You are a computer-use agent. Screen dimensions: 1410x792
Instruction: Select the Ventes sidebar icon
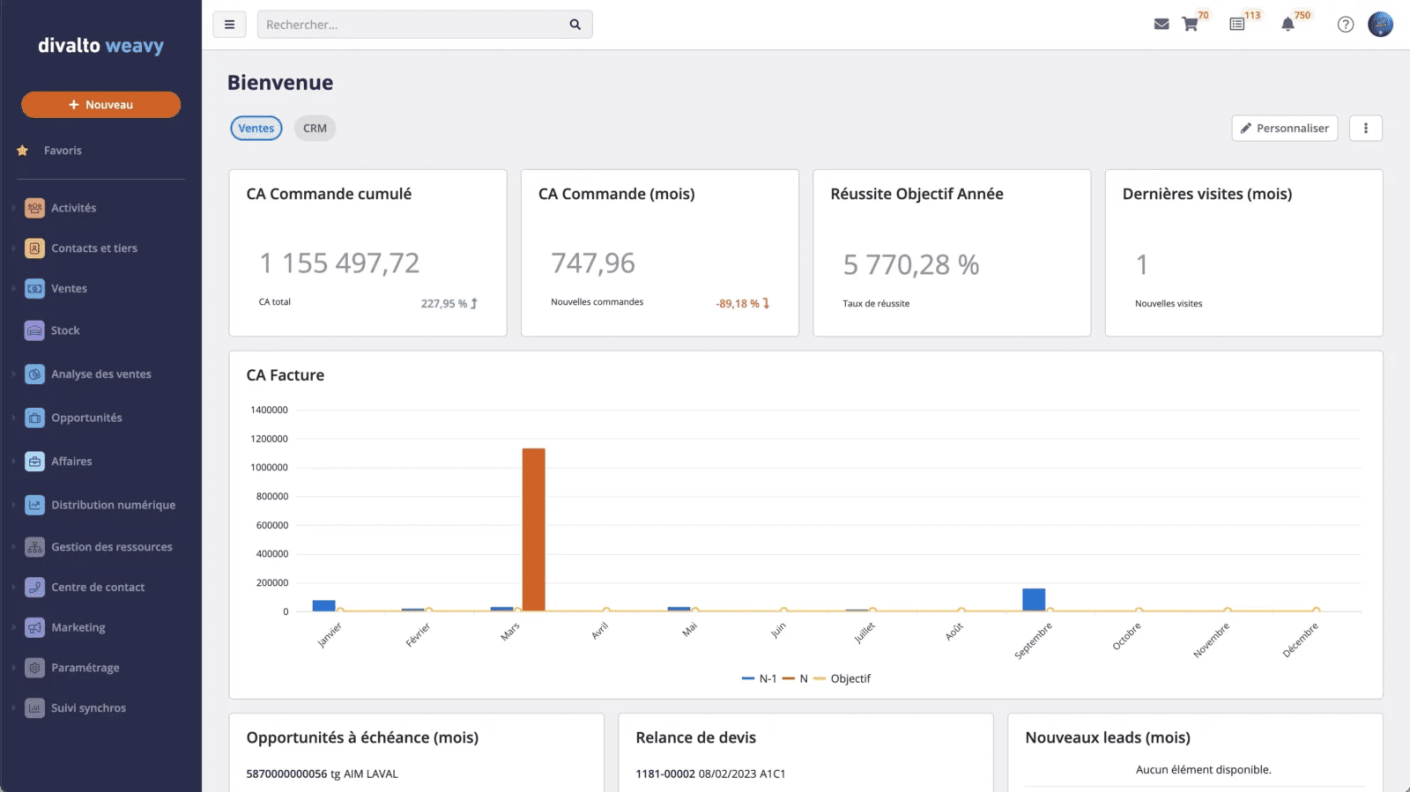(35, 288)
